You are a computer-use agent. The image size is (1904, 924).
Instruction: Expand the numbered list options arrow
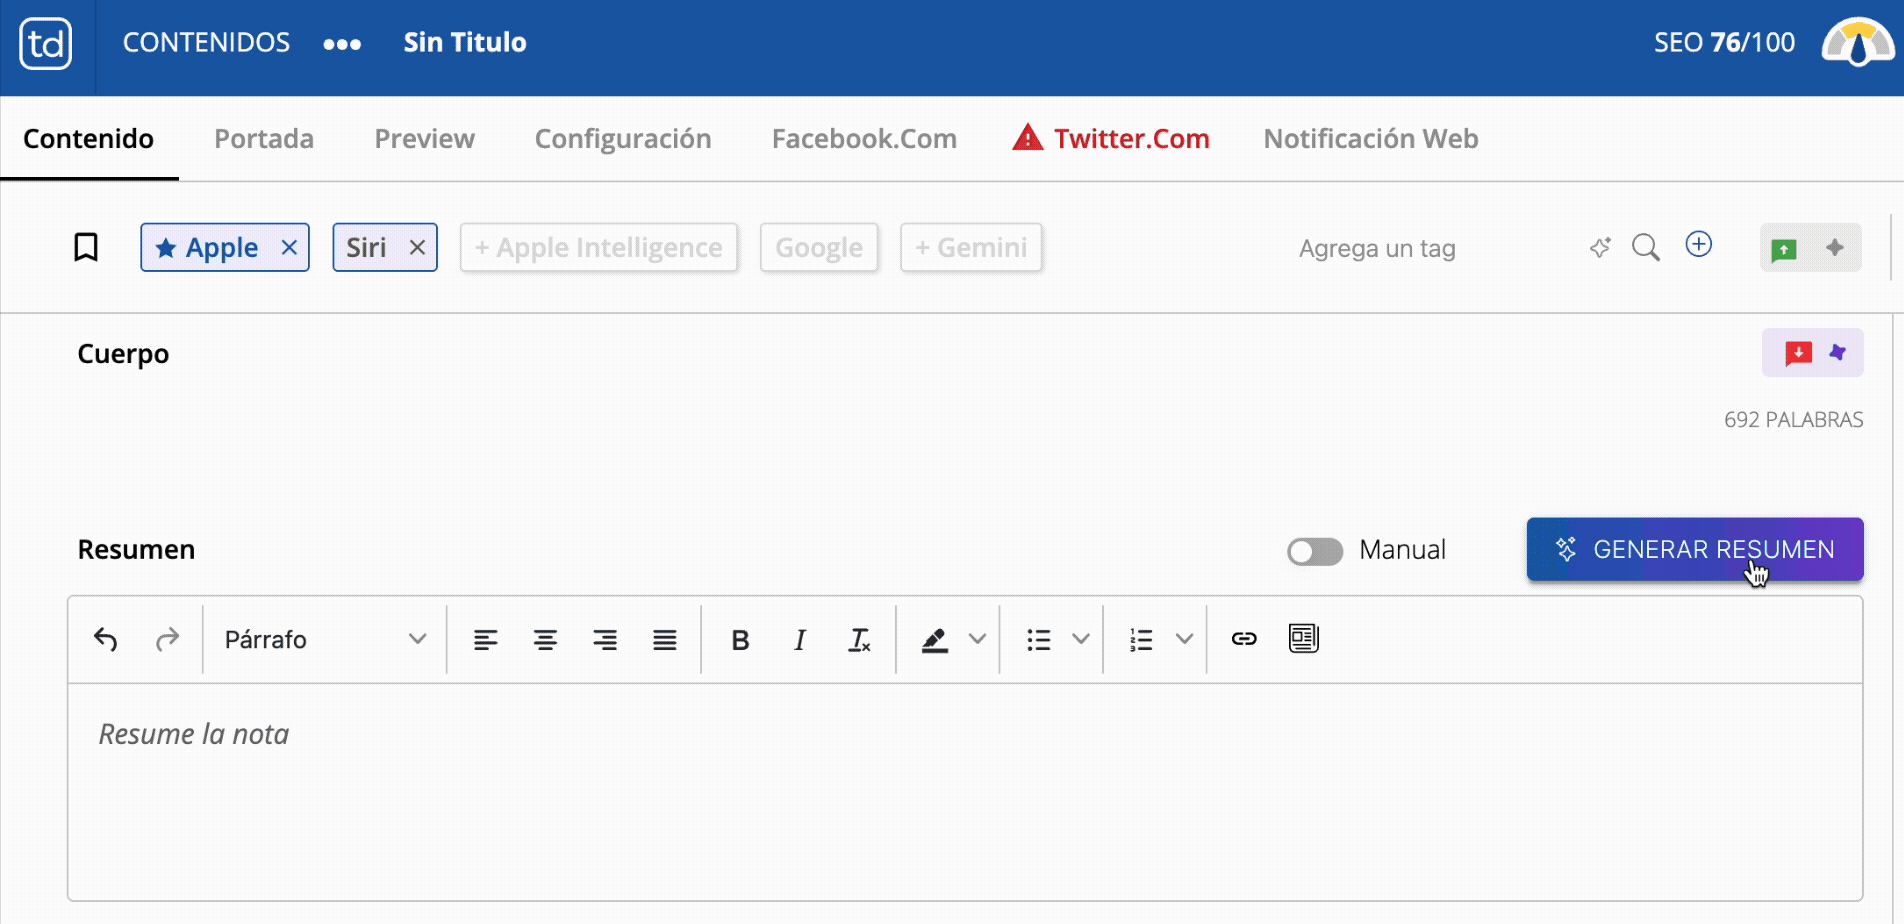pos(1184,639)
